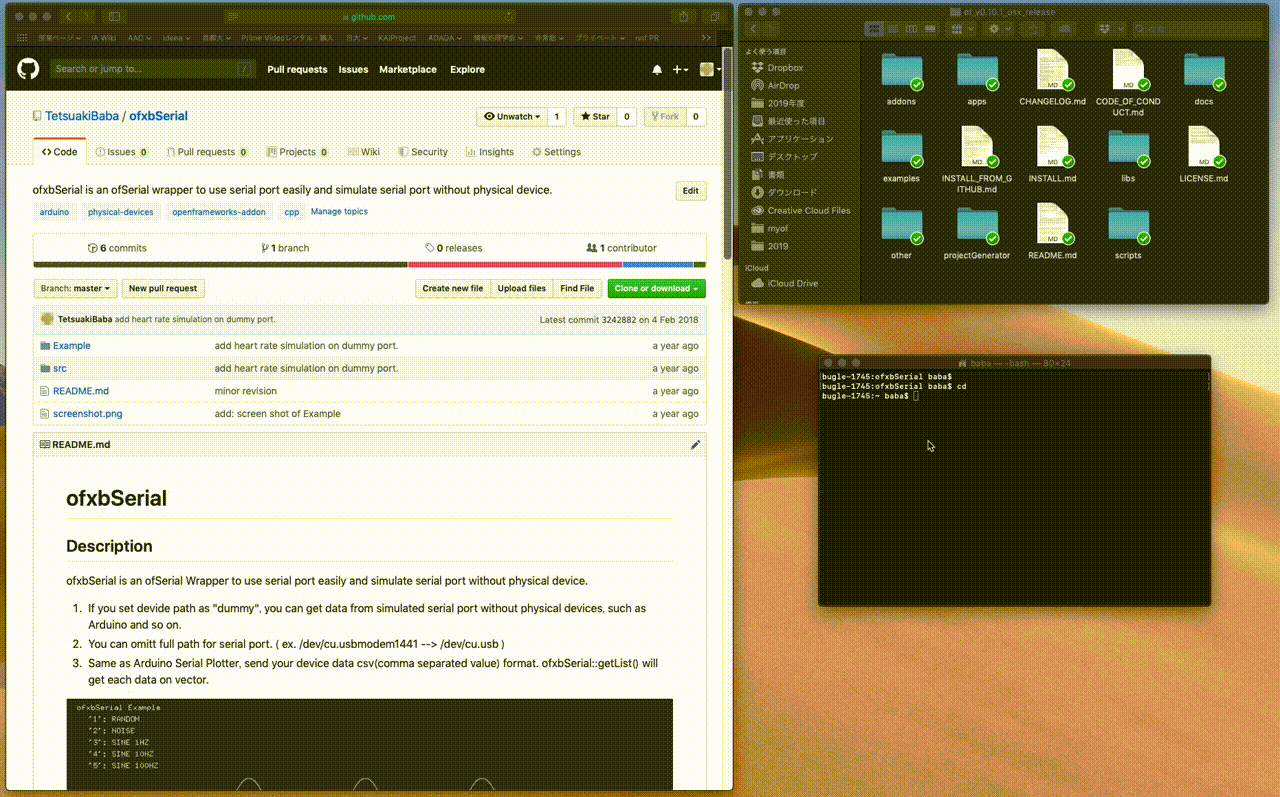Click the openframeworks-addon topic tag
This screenshot has width=1280, height=797.
[219, 212]
